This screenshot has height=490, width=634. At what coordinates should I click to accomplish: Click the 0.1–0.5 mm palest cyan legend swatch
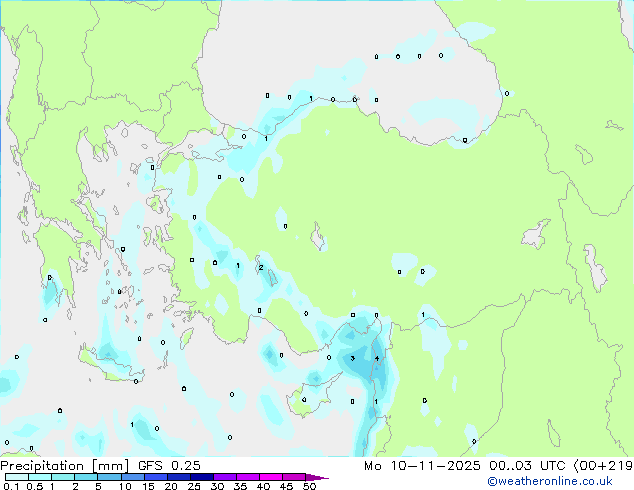17,477
